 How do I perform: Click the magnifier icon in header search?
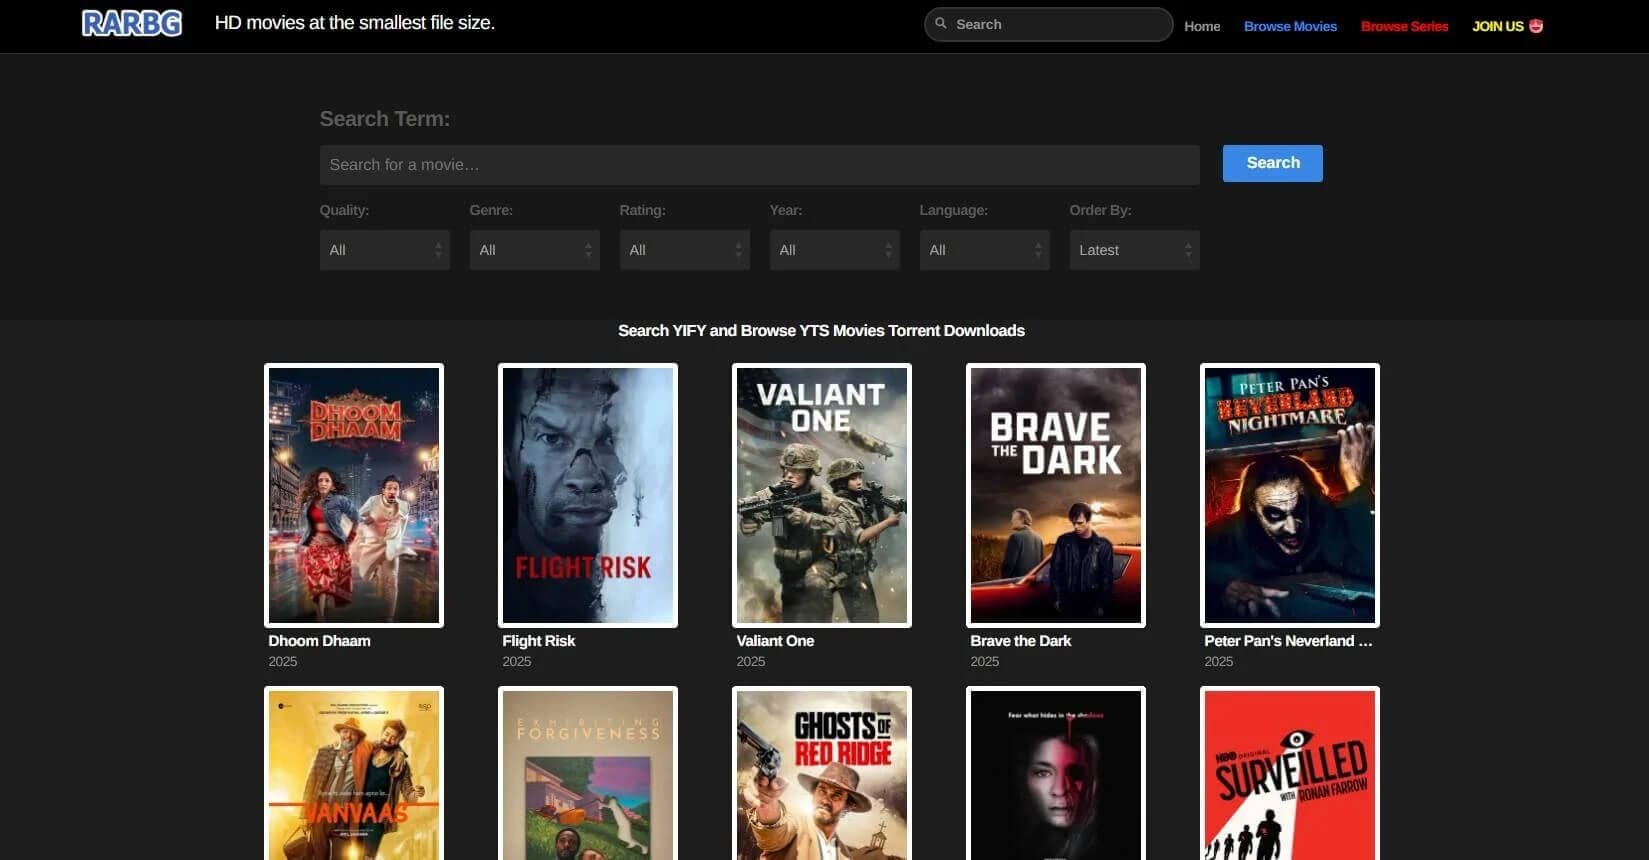point(941,23)
